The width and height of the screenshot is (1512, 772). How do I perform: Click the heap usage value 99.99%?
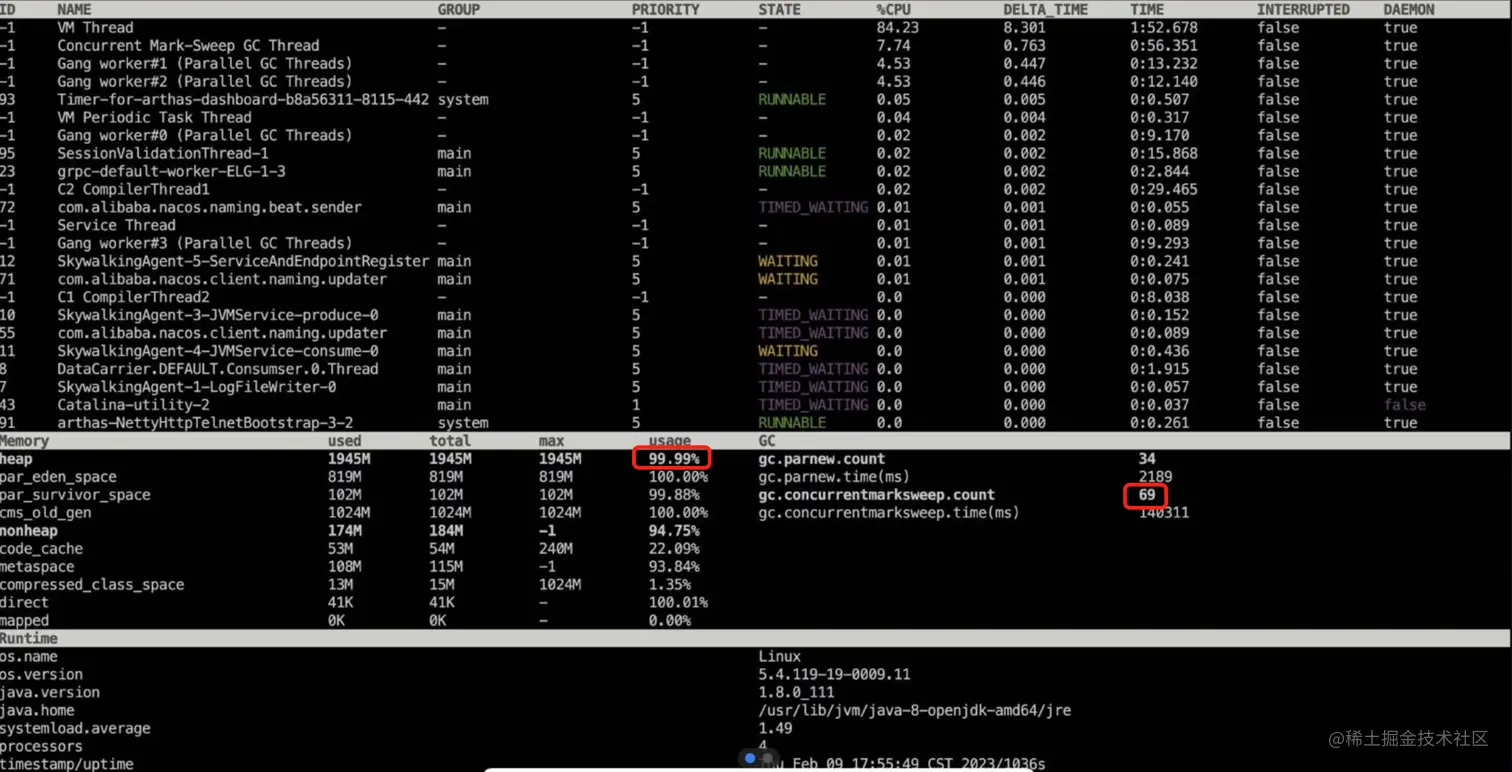point(673,459)
